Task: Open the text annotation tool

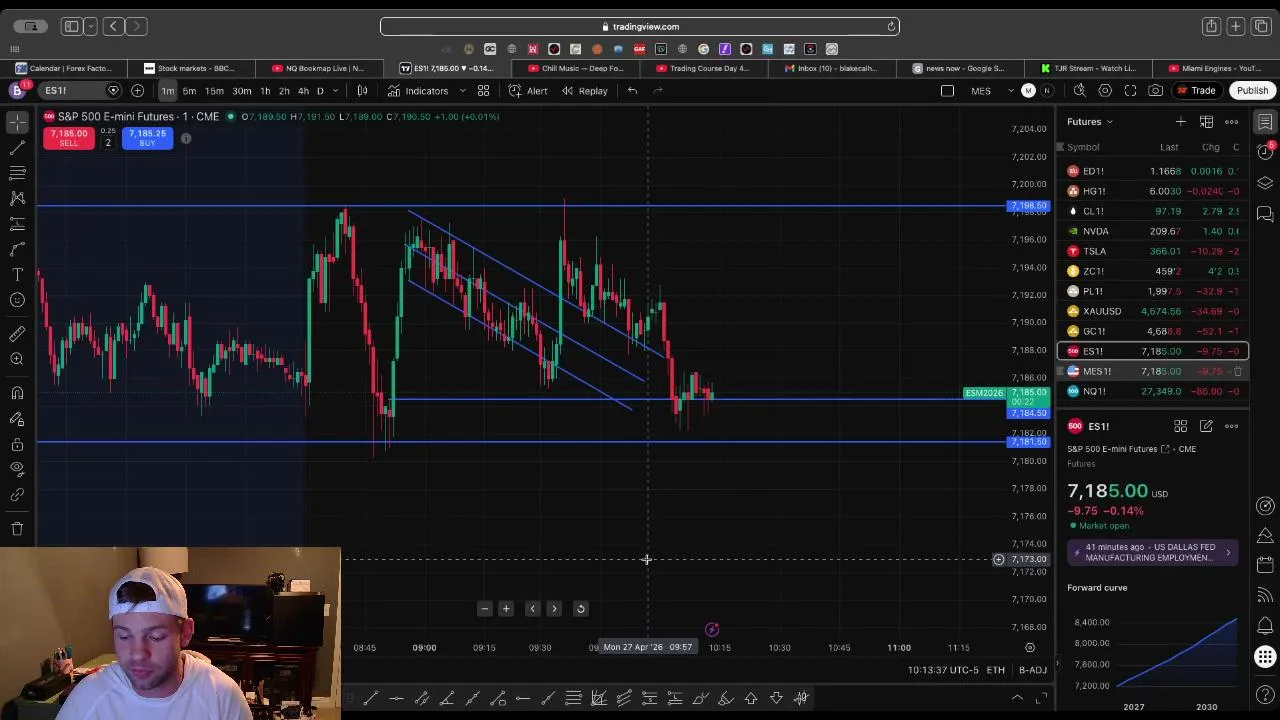Action: tap(17, 274)
